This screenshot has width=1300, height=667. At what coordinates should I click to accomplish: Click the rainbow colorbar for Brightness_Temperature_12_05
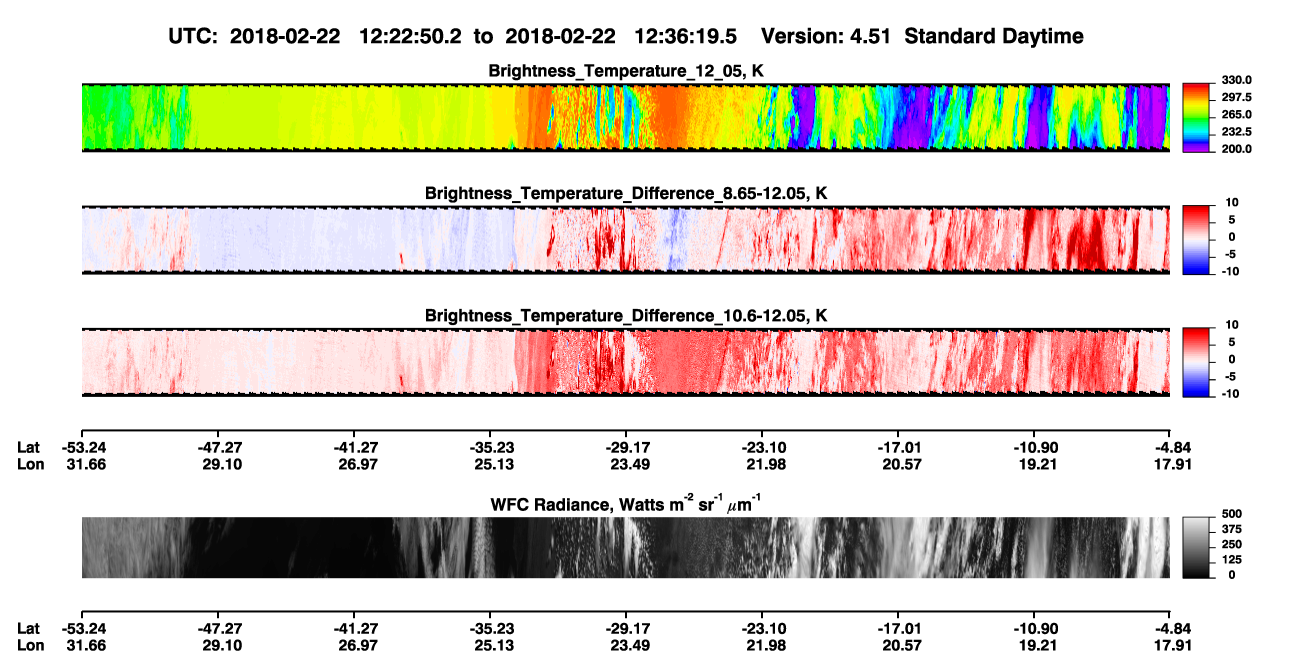(x=1197, y=118)
